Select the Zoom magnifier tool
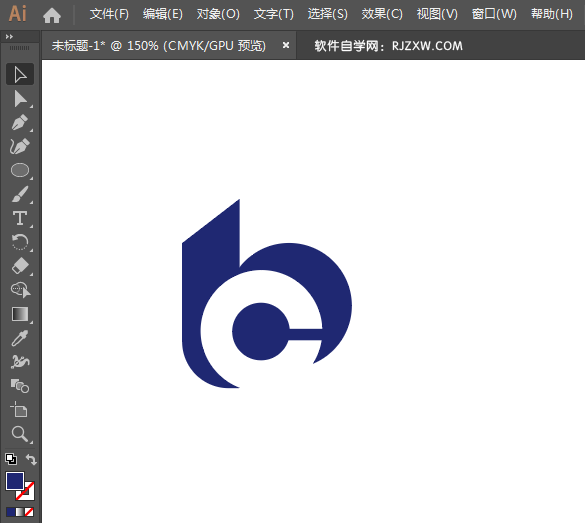 coord(20,434)
